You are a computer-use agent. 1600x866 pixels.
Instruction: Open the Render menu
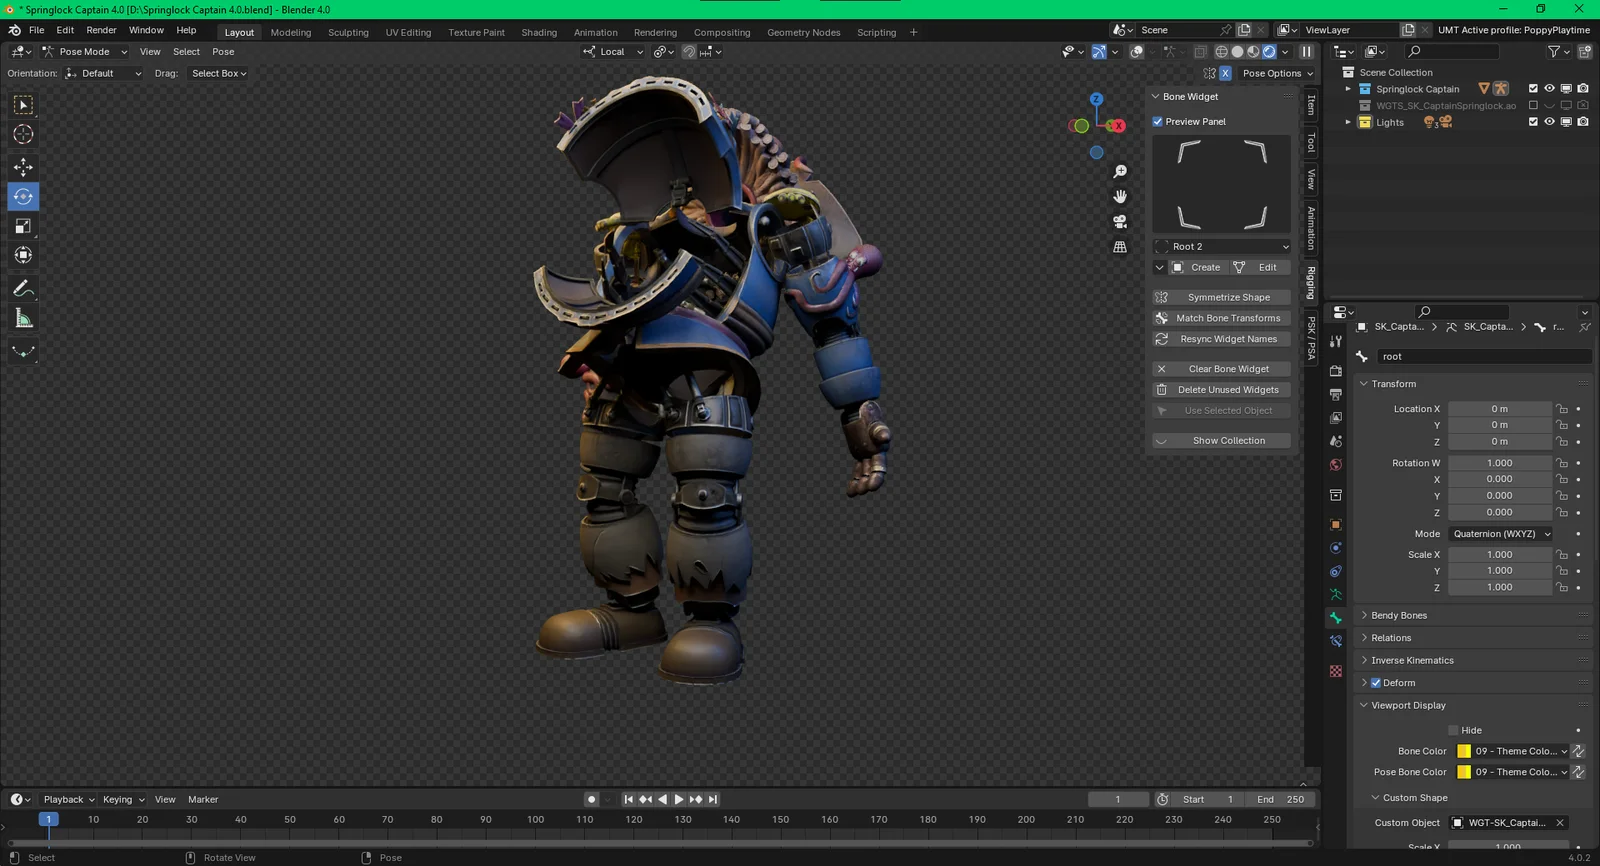[x=101, y=30]
